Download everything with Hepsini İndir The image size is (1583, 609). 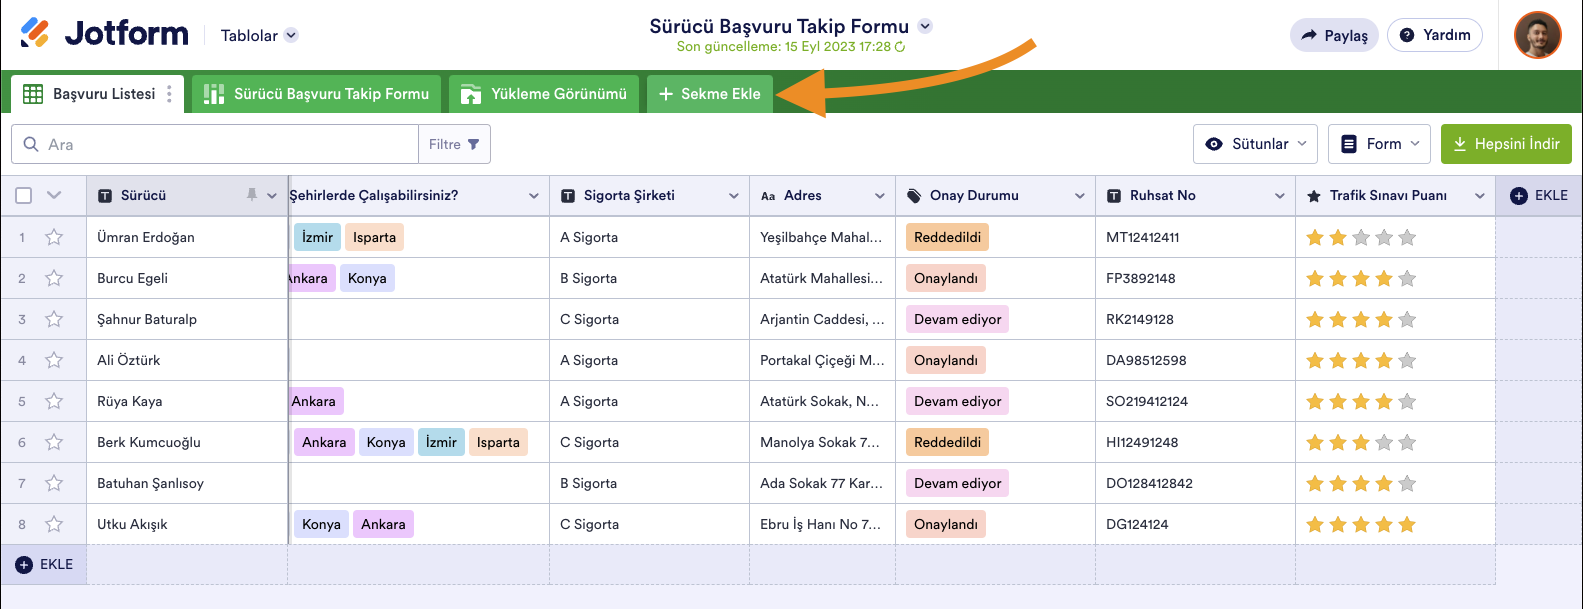[x=1506, y=144]
